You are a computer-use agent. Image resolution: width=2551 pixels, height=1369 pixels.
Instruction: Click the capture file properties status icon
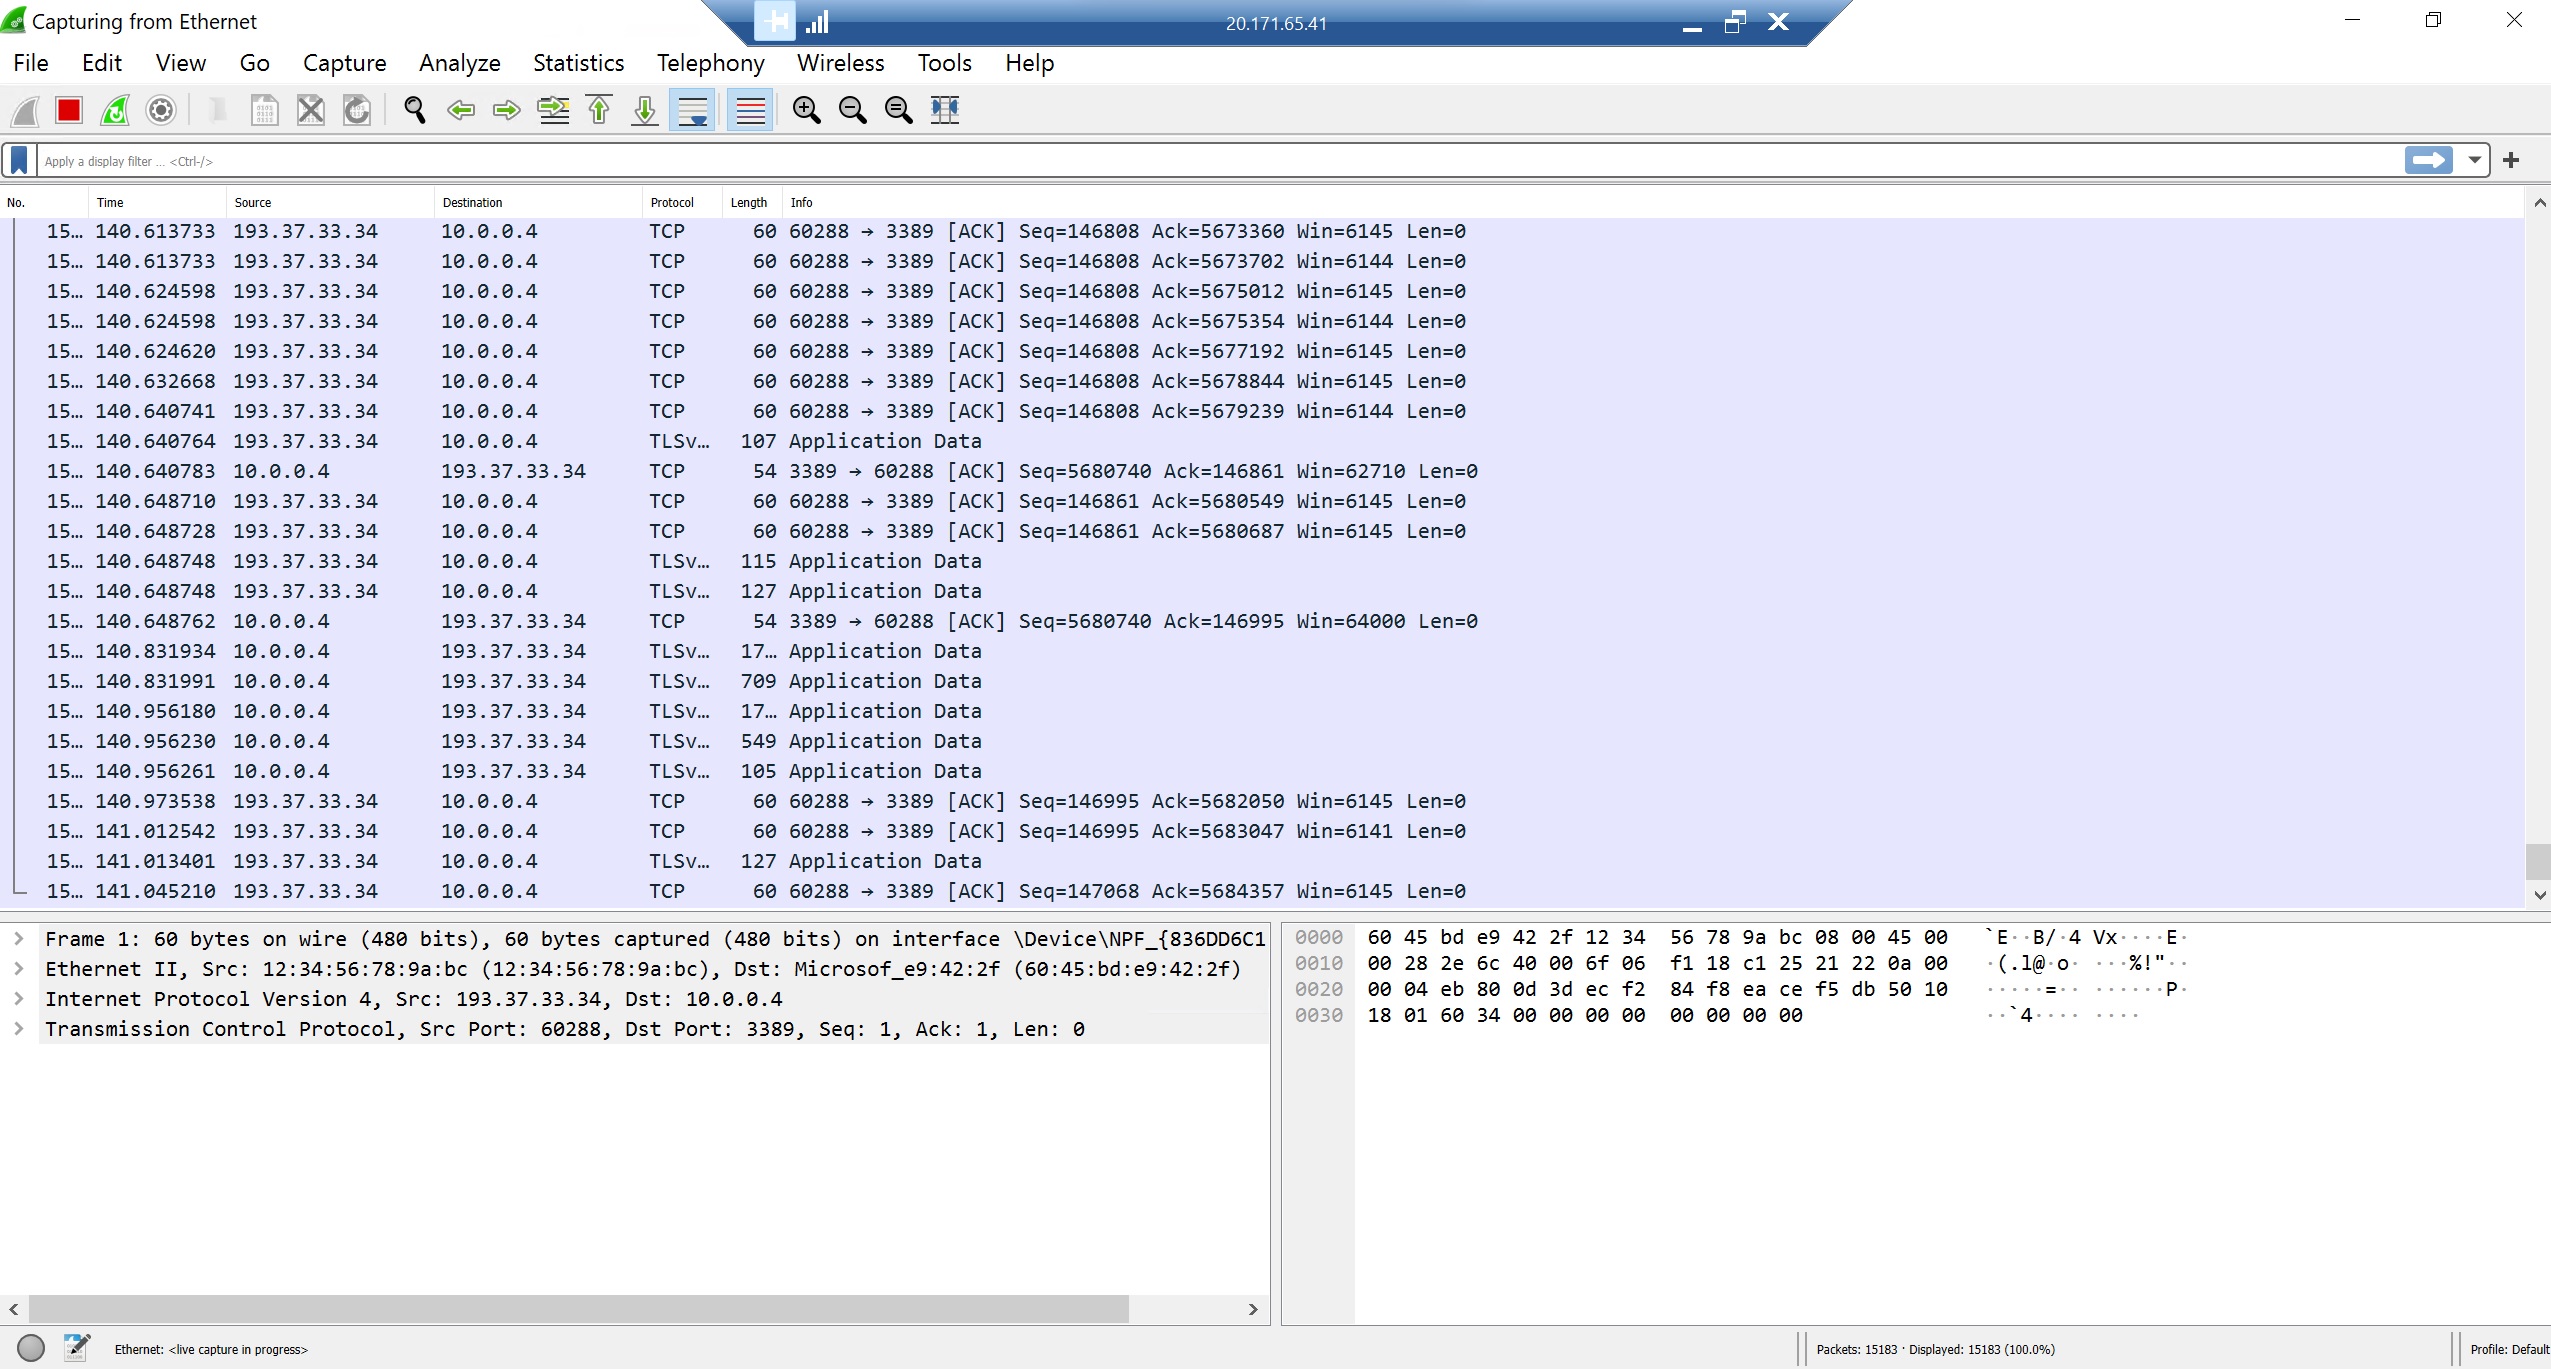tap(77, 1348)
